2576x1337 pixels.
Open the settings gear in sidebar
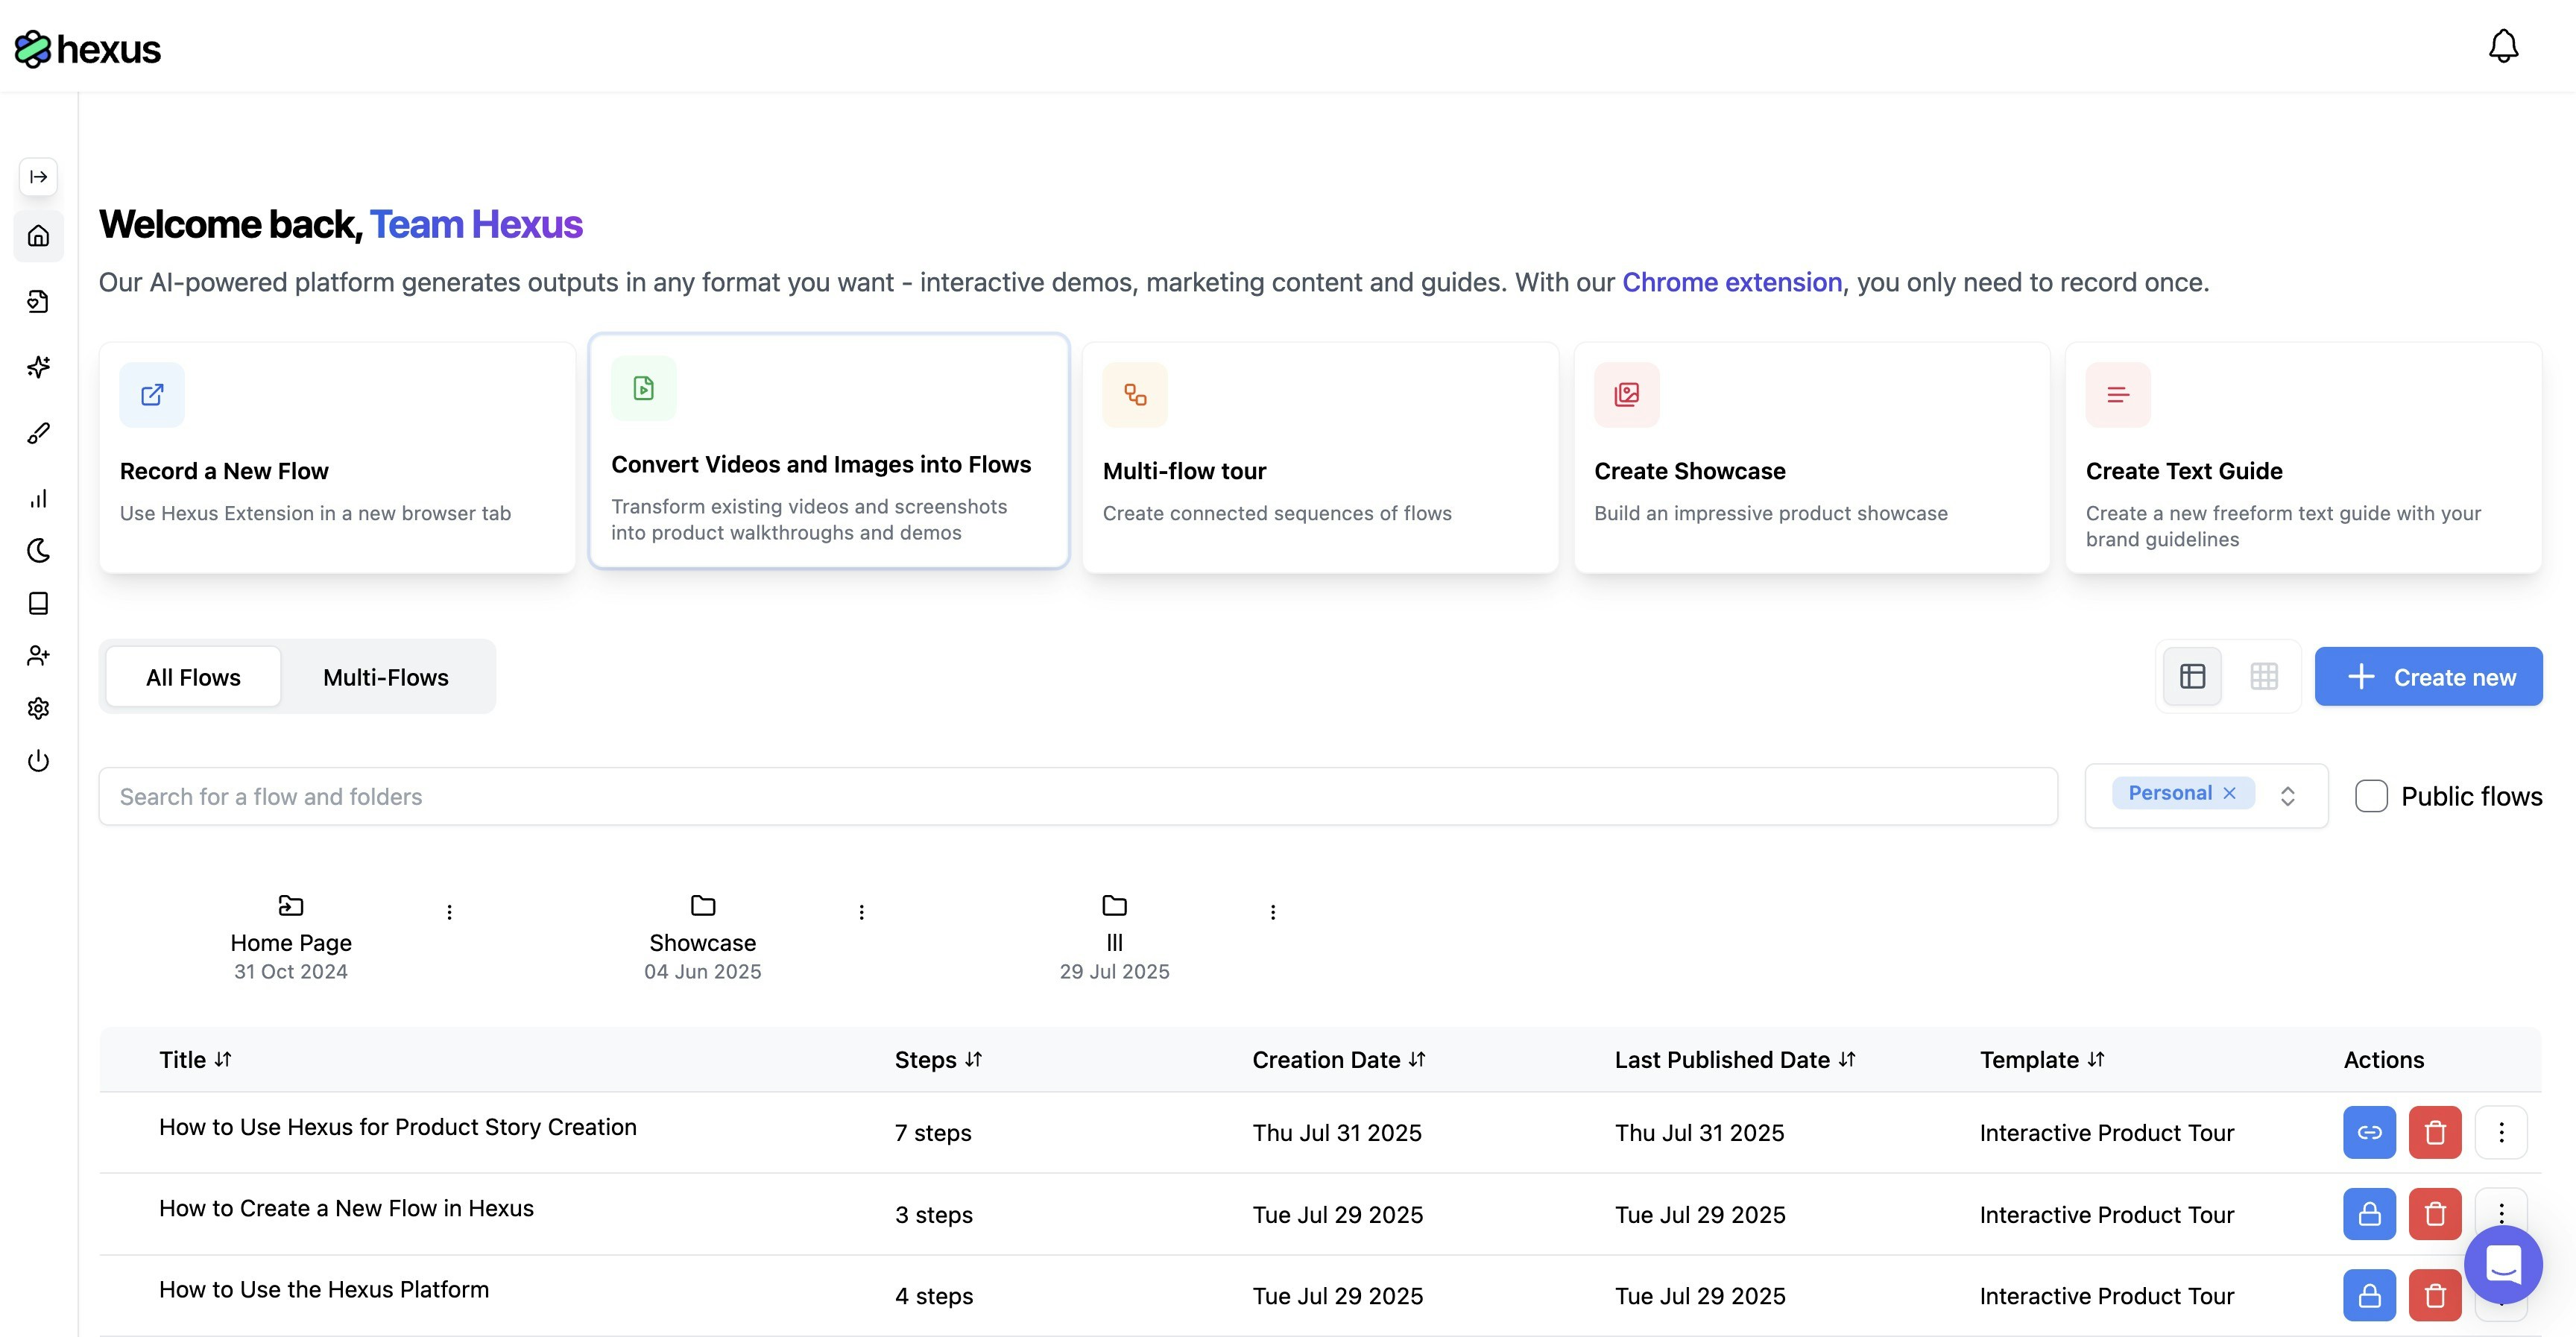[x=38, y=708]
